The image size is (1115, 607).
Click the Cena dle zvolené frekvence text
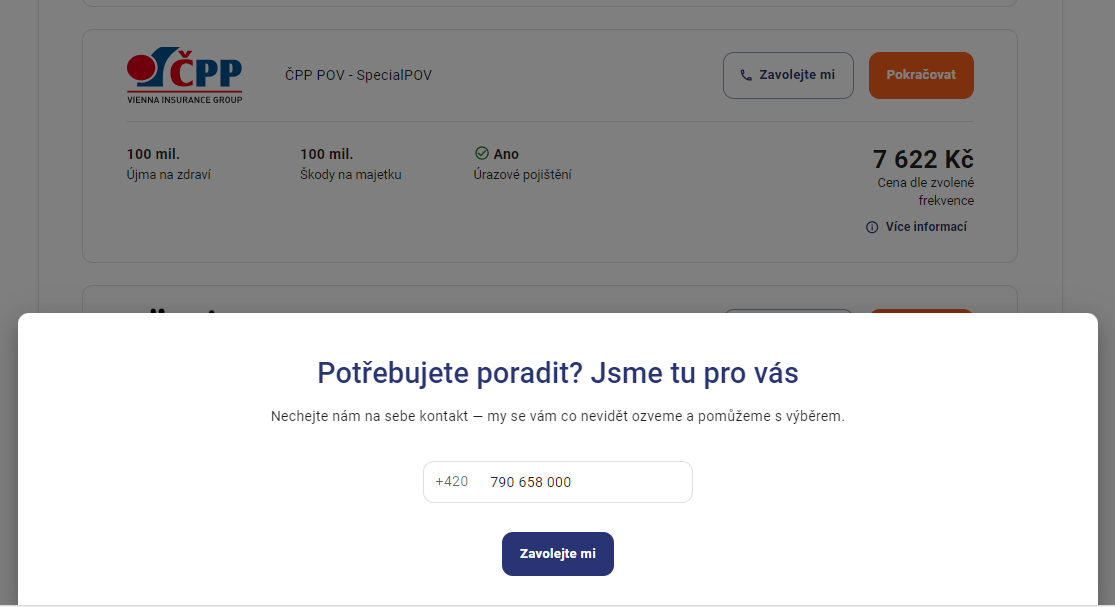point(925,192)
